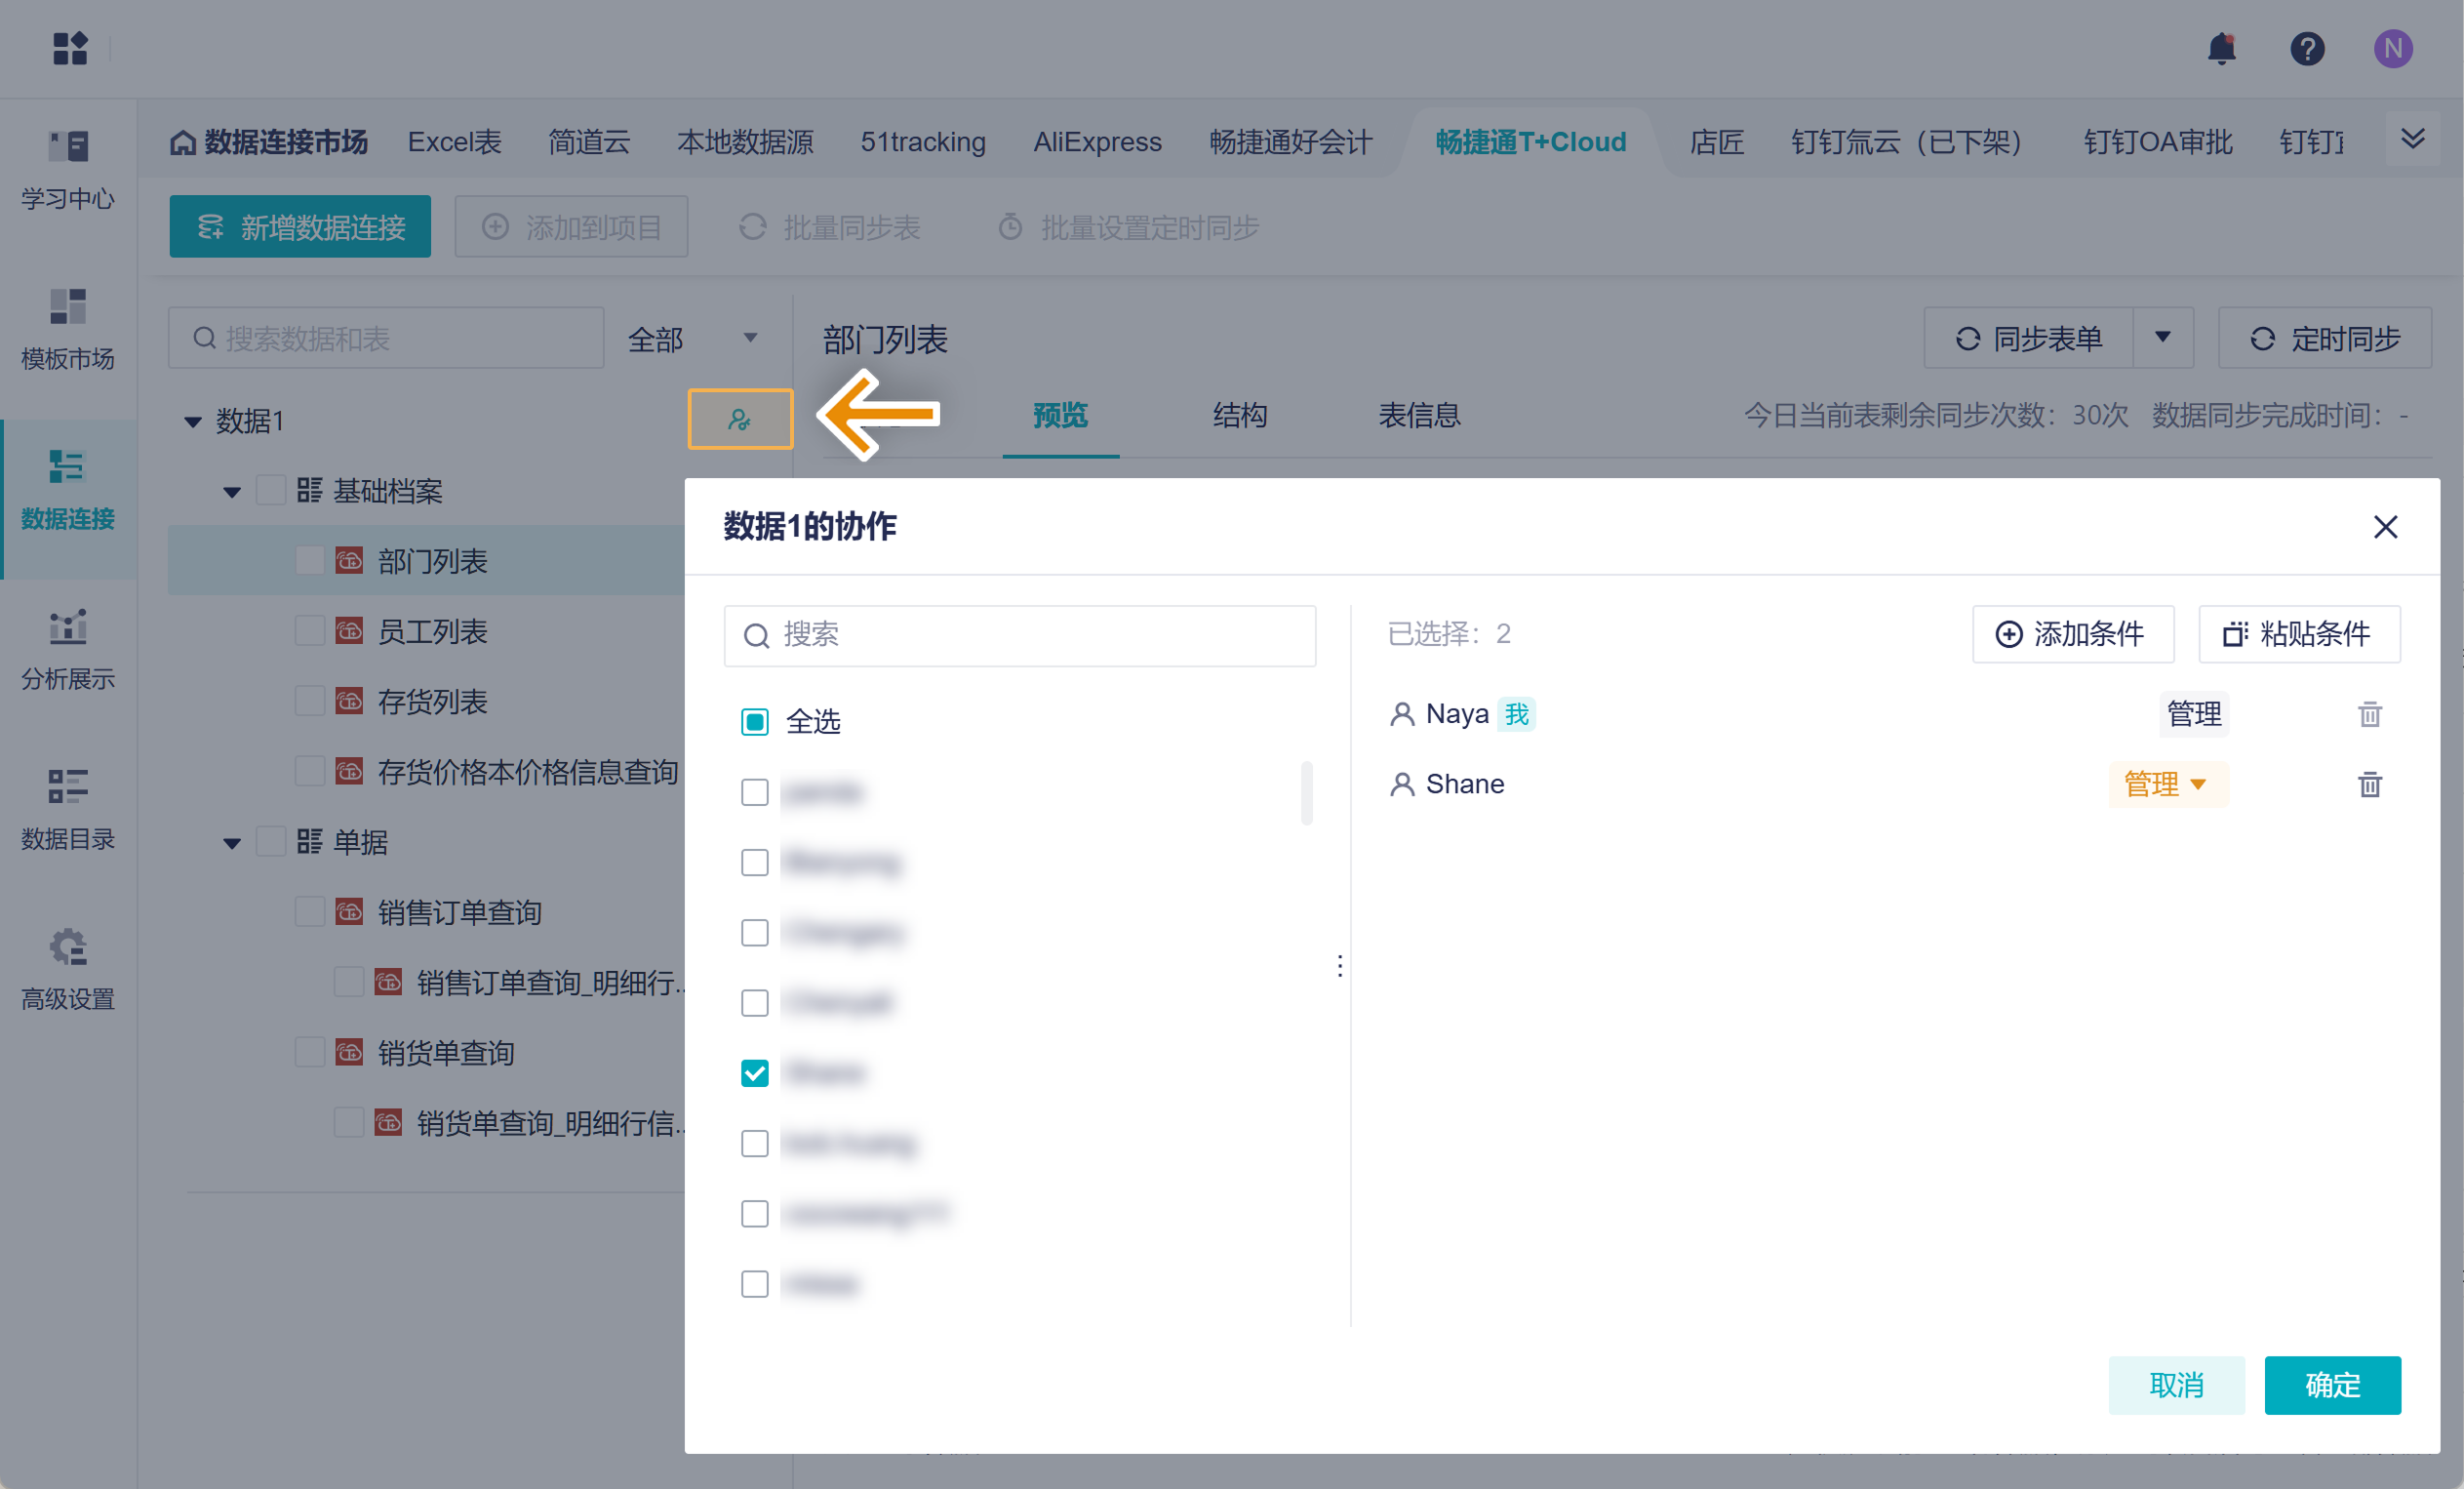The width and height of the screenshot is (2464, 1489).
Task: Open the 分析展示 sidebar section
Action: pyautogui.click(x=68, y=649)
